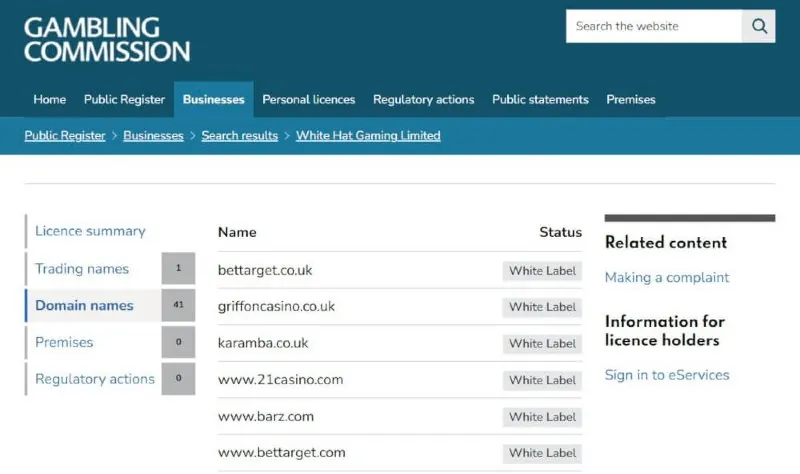This screenshot has height=474, width=800.
Task: Click the Name column header
Action: pyautogui.click(x=237, y=233)
